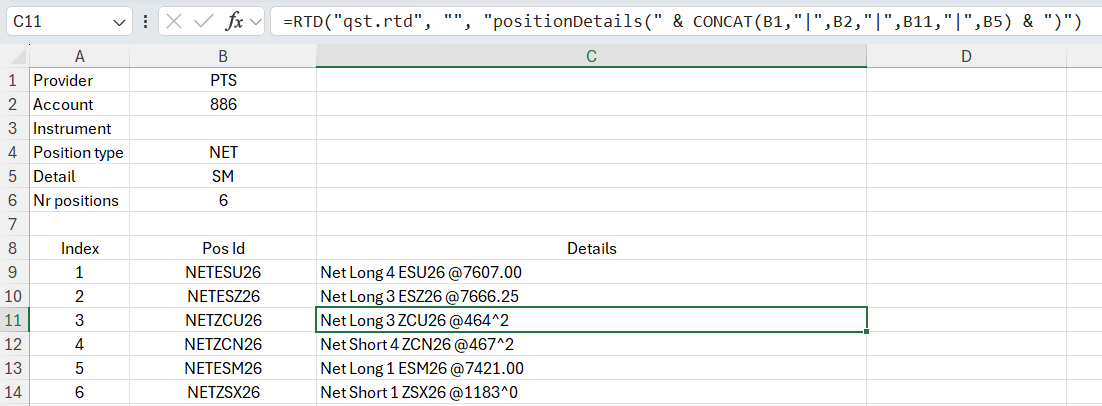Screen dimensions: 1102x406
Task: Click the Pos Id heading cell
Action: point(223,248)
